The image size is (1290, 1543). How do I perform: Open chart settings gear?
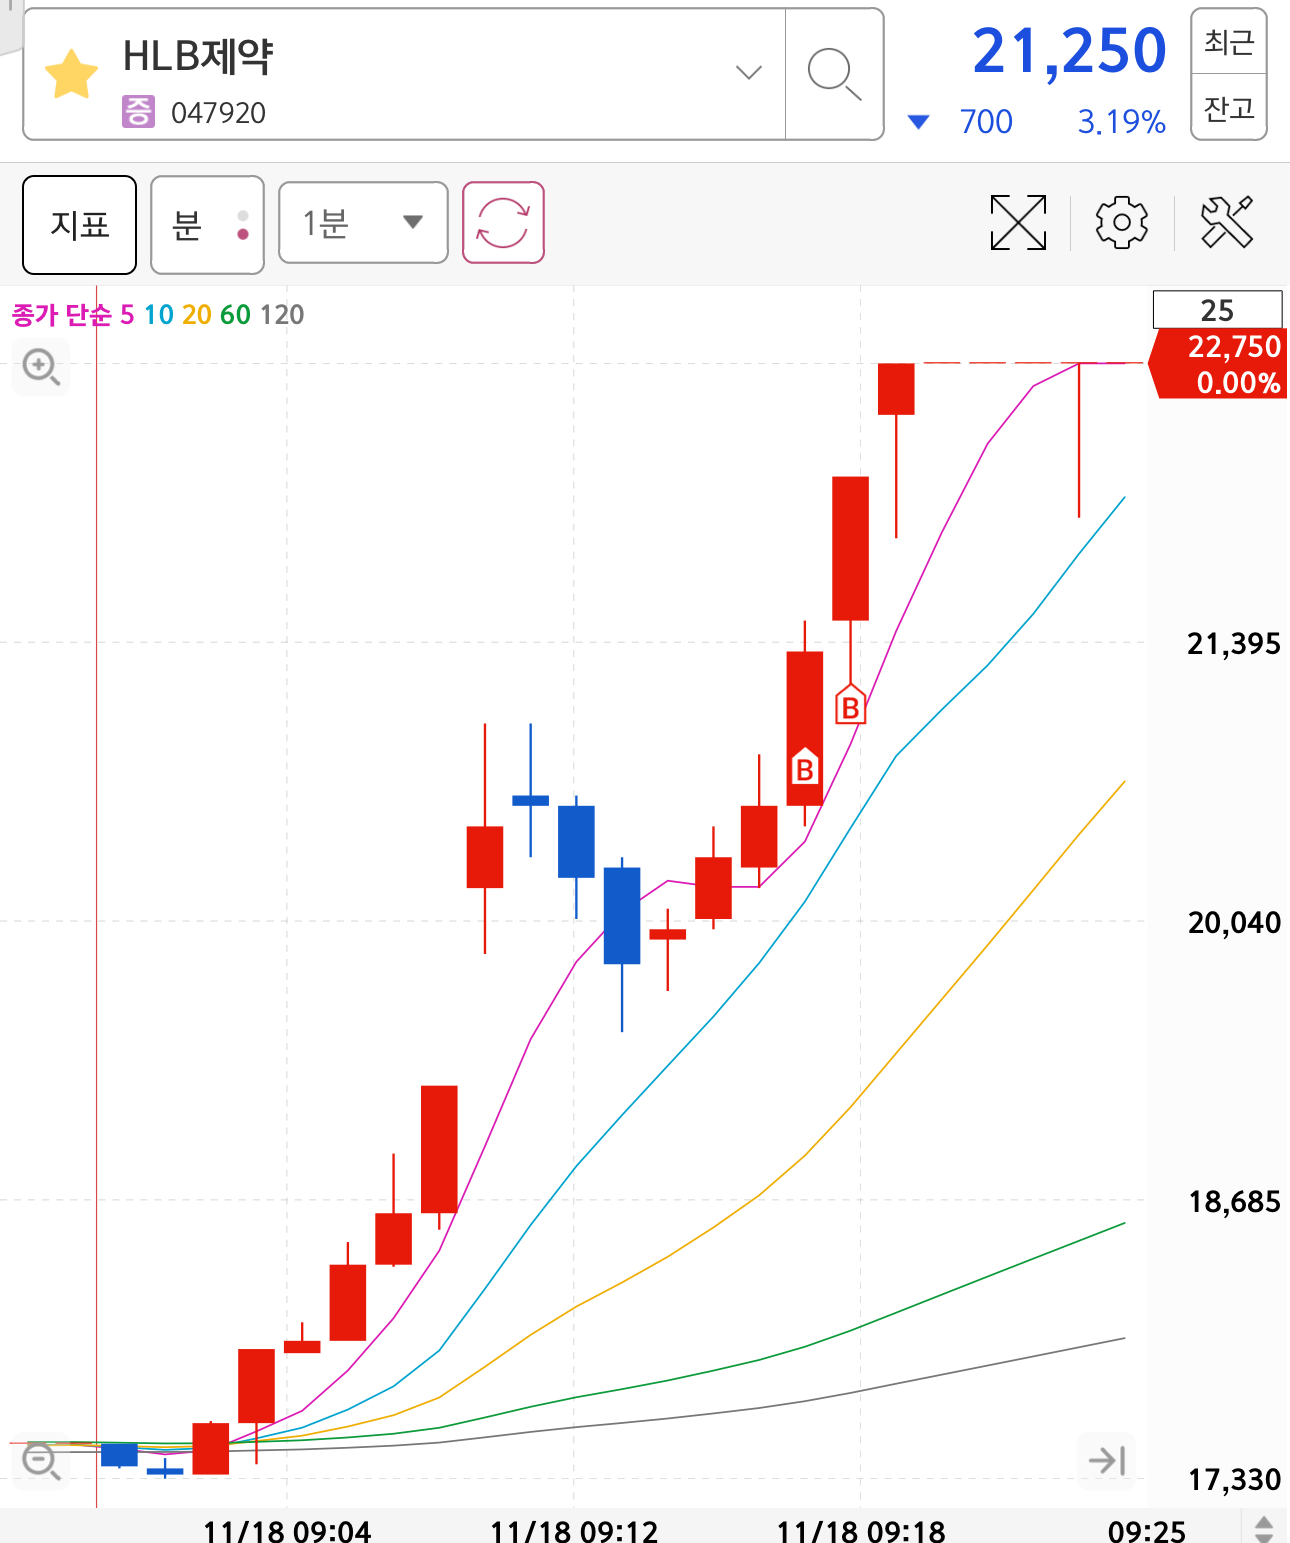(x=1121, y=222)
